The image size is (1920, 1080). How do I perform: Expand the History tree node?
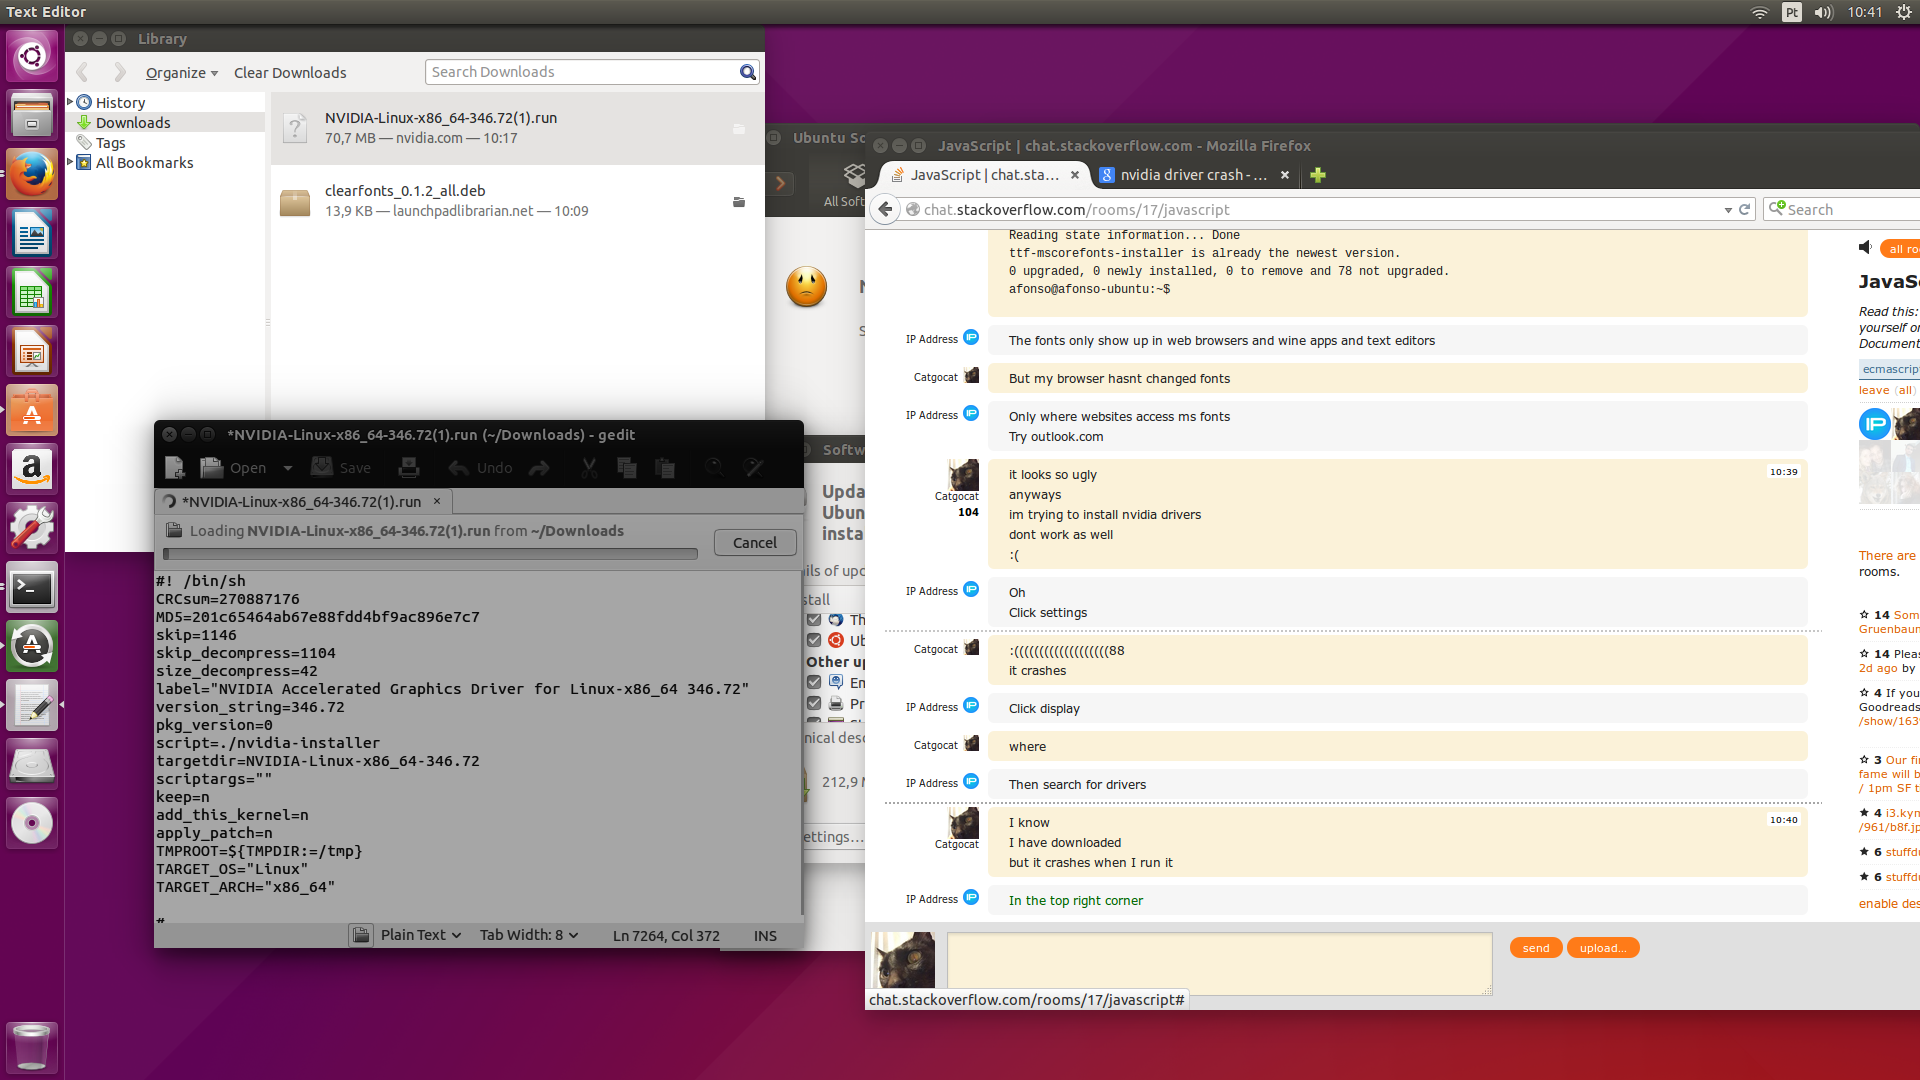[70, 102]
